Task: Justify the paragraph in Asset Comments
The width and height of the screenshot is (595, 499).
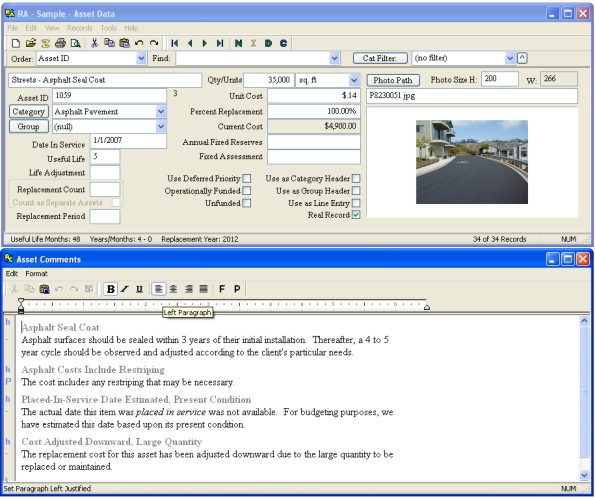Action: click(204, 289)
